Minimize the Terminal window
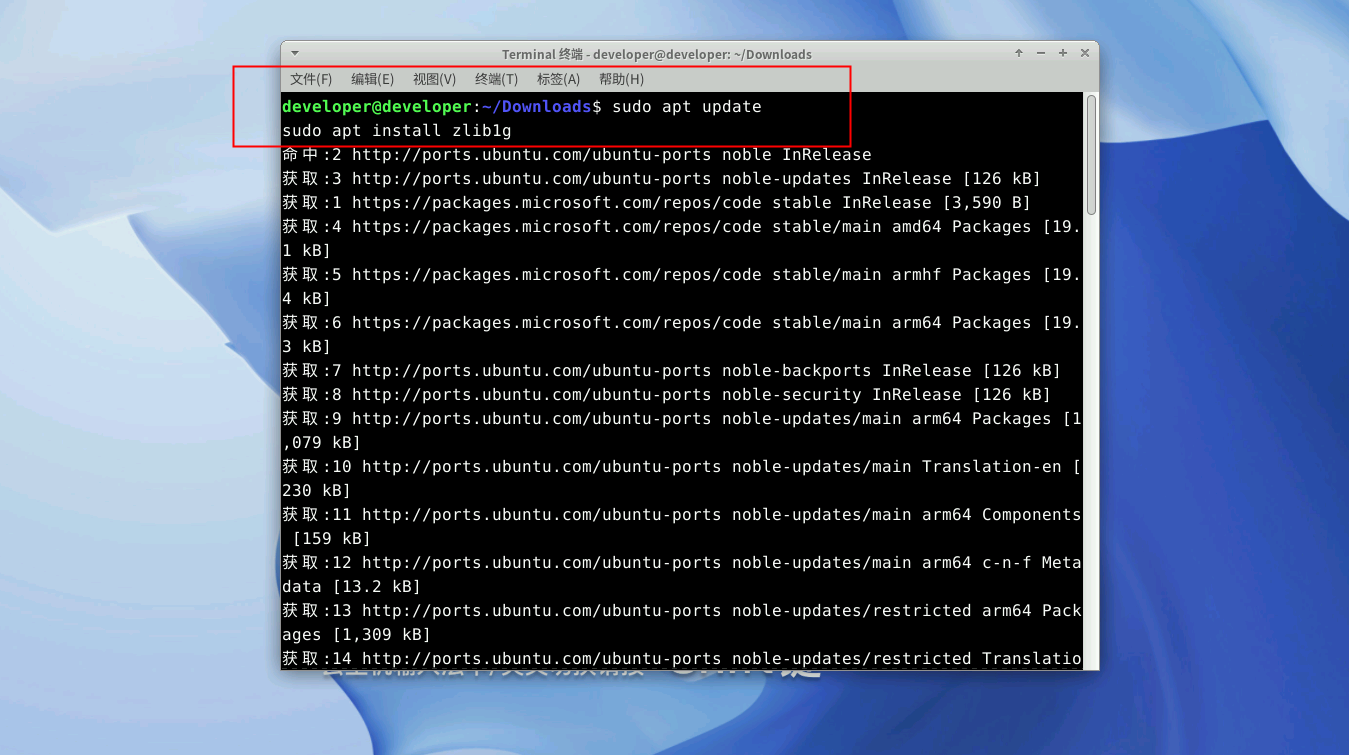Image resolution: width=1349 pixels, height=755 pixels. click(1041, 53)
